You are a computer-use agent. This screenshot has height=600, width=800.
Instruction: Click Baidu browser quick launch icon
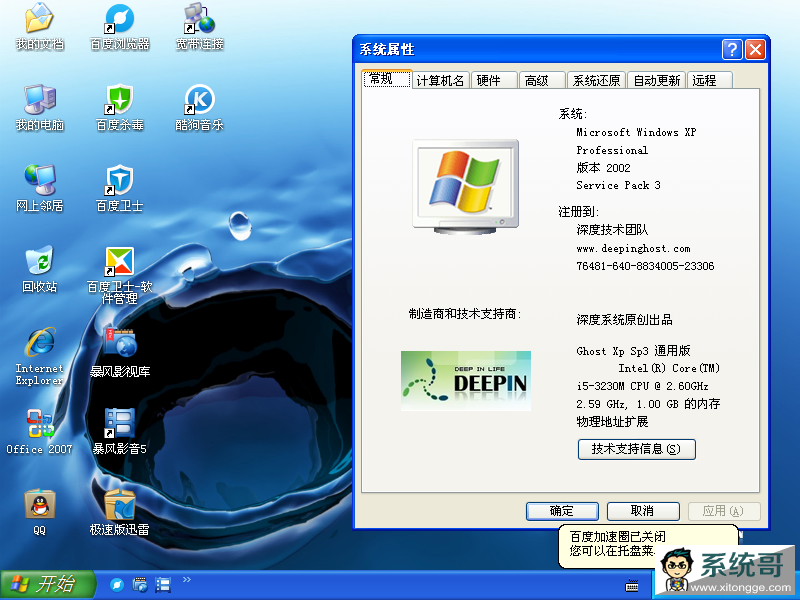117,585
